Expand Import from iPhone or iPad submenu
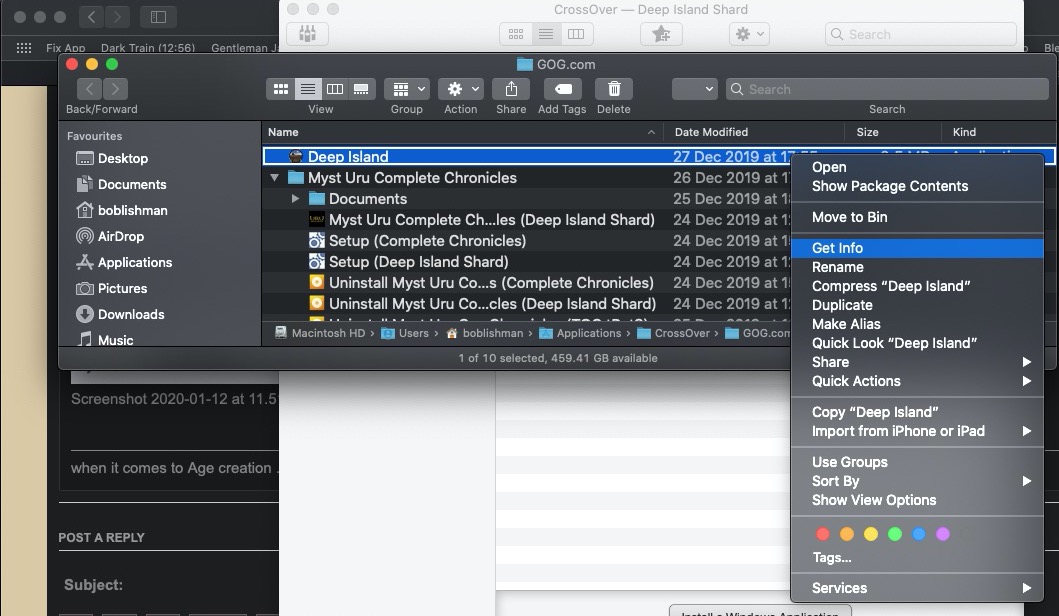The image size is (1059, 616). point(917,431)
